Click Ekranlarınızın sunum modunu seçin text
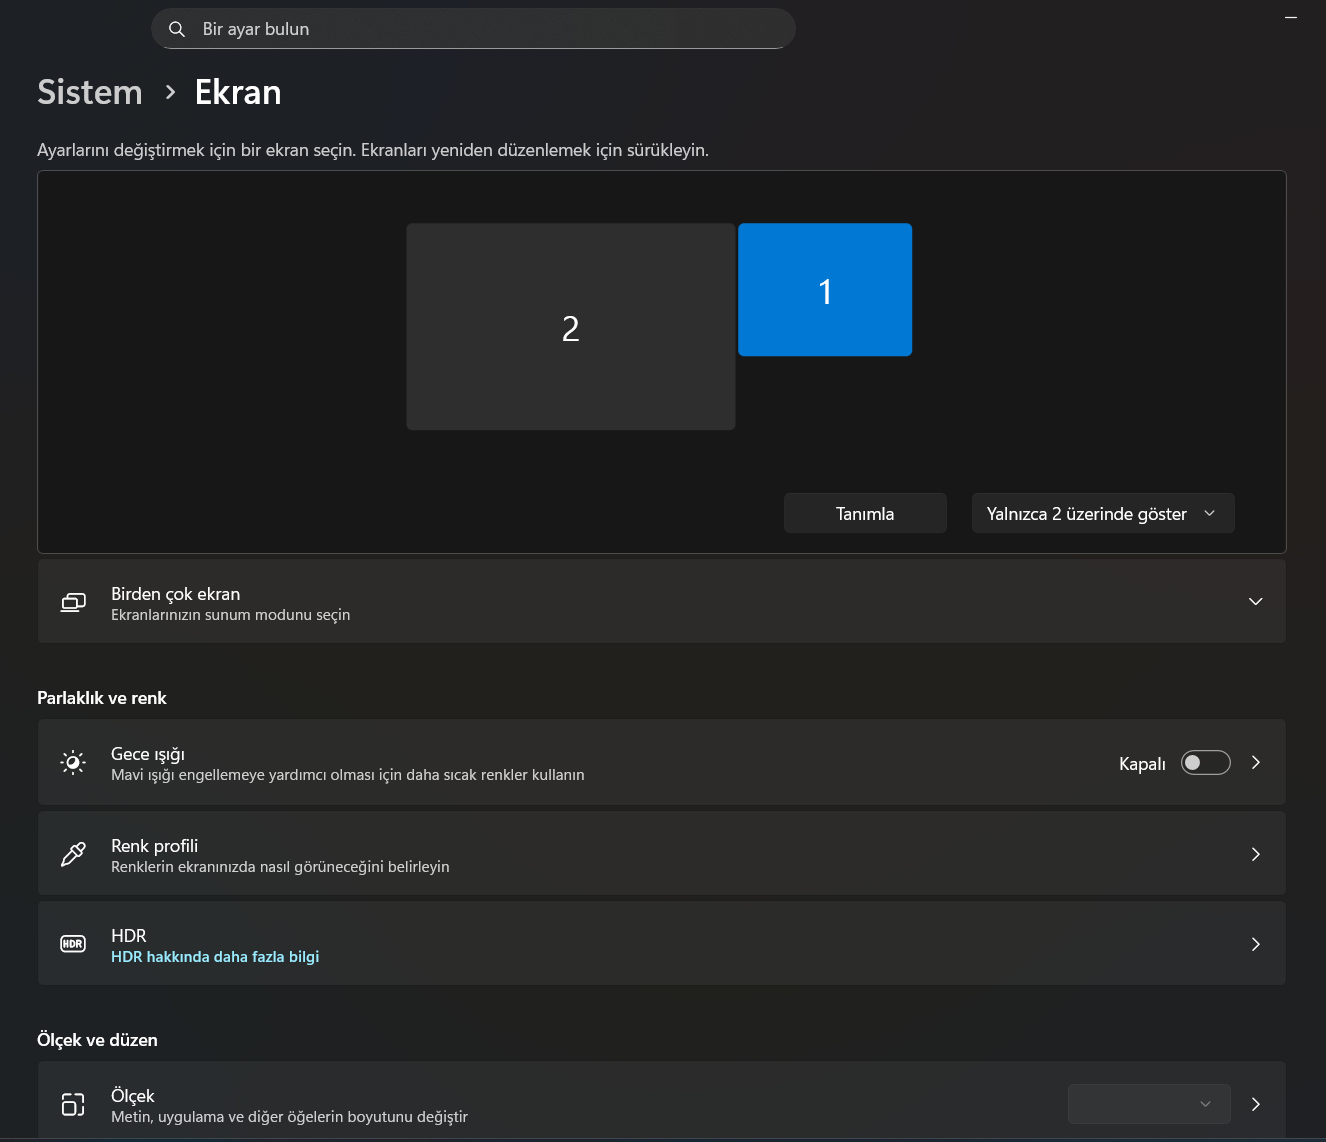The image size is (1326, 1142). tap(231, 615)
